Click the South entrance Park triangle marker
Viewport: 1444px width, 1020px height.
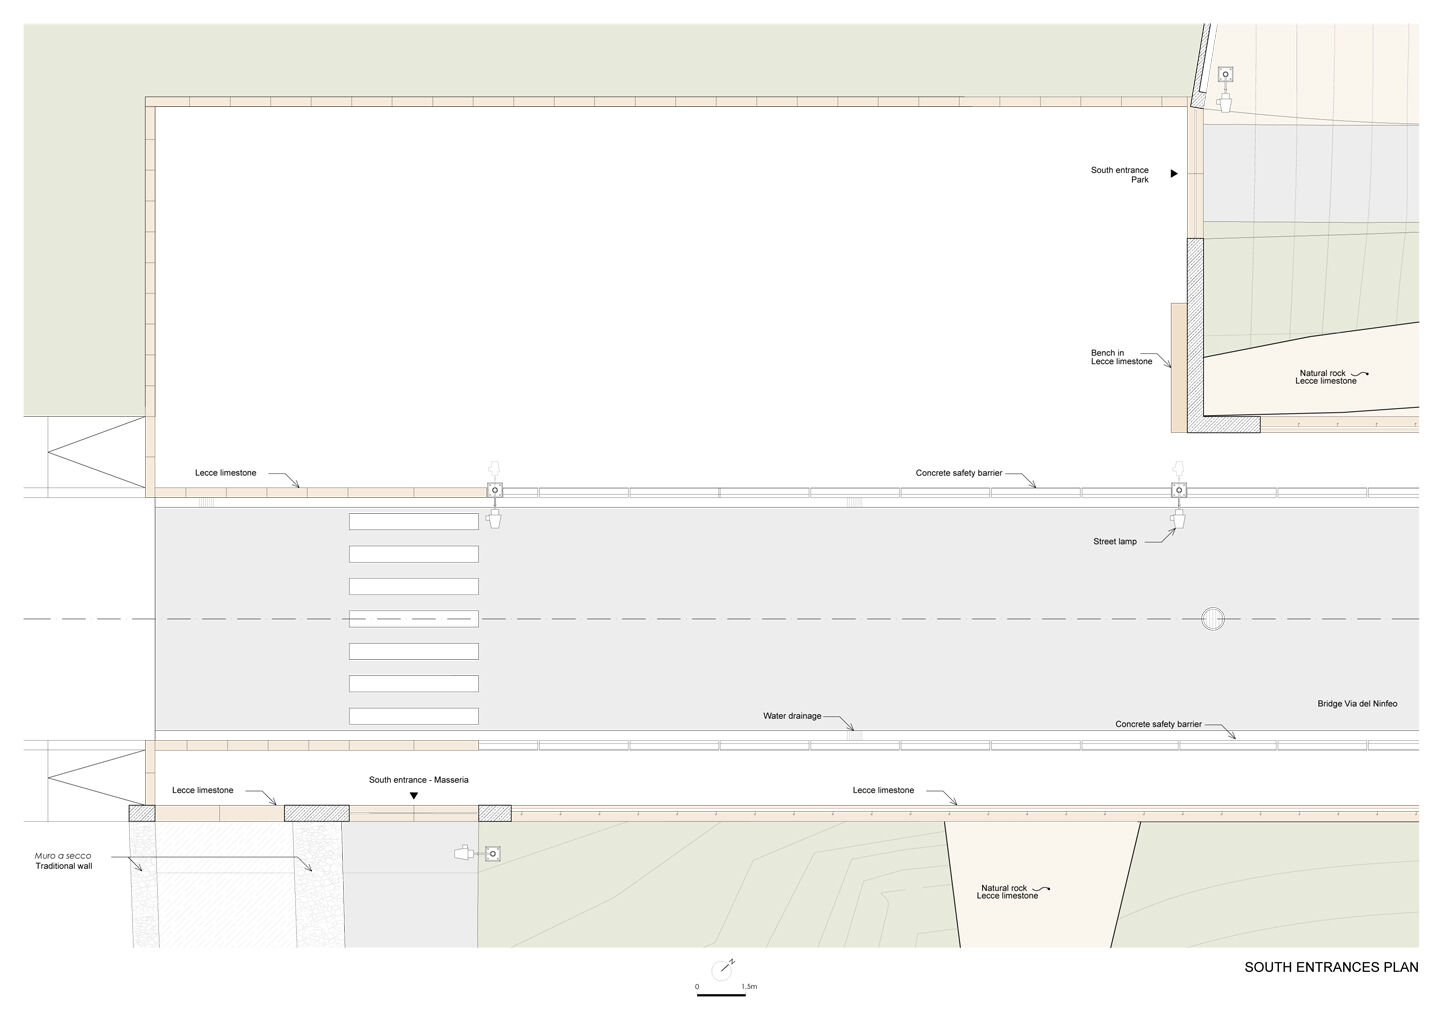(x=1174, y=174)
